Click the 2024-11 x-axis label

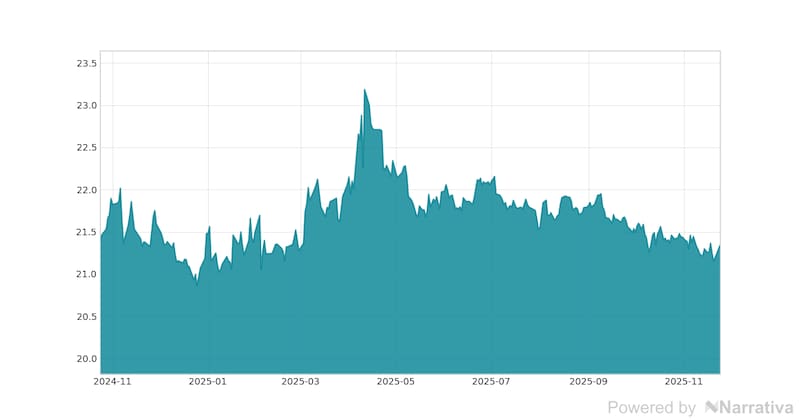[112, 381]
